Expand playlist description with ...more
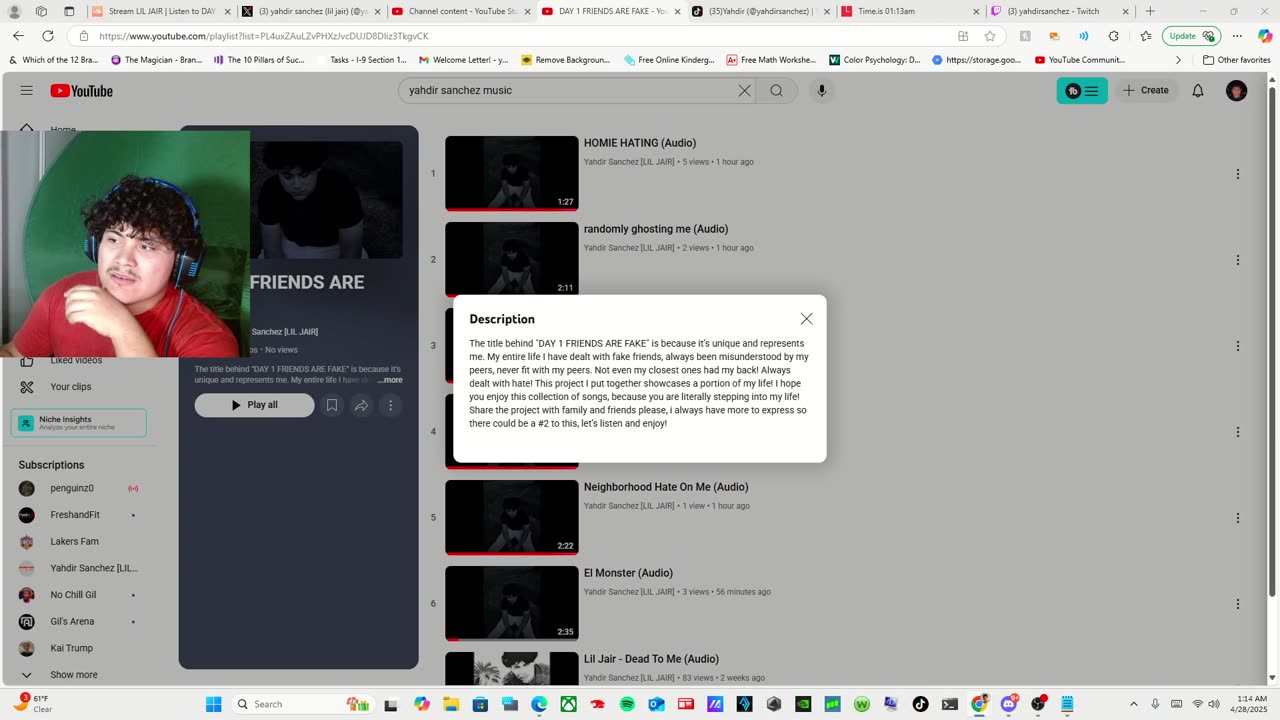Screen dimensions: 1280x720 pyautogui.click(x=390, y=380)
